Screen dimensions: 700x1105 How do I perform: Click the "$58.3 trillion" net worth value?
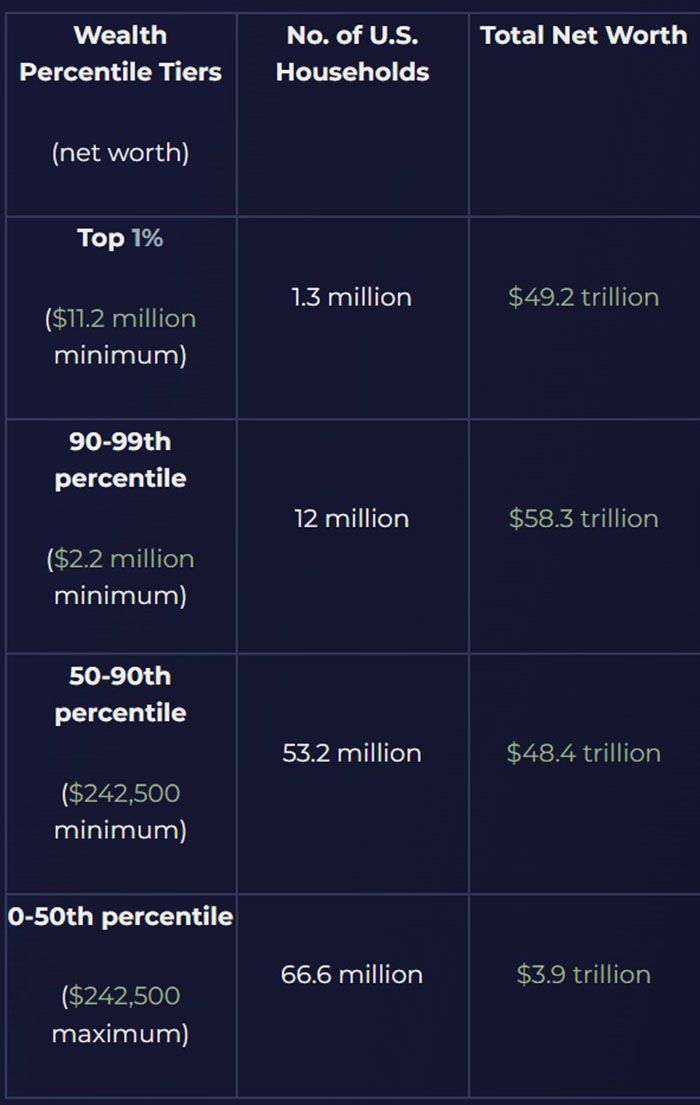coord(584,518)
